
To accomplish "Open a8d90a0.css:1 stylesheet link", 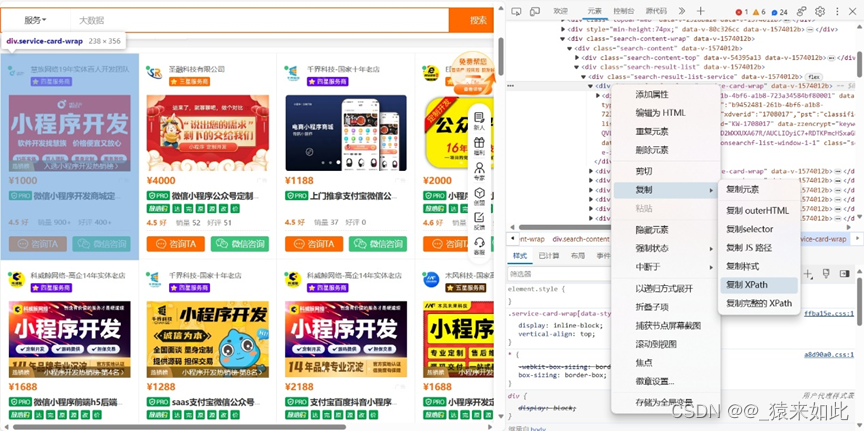I will pos(829,354).
